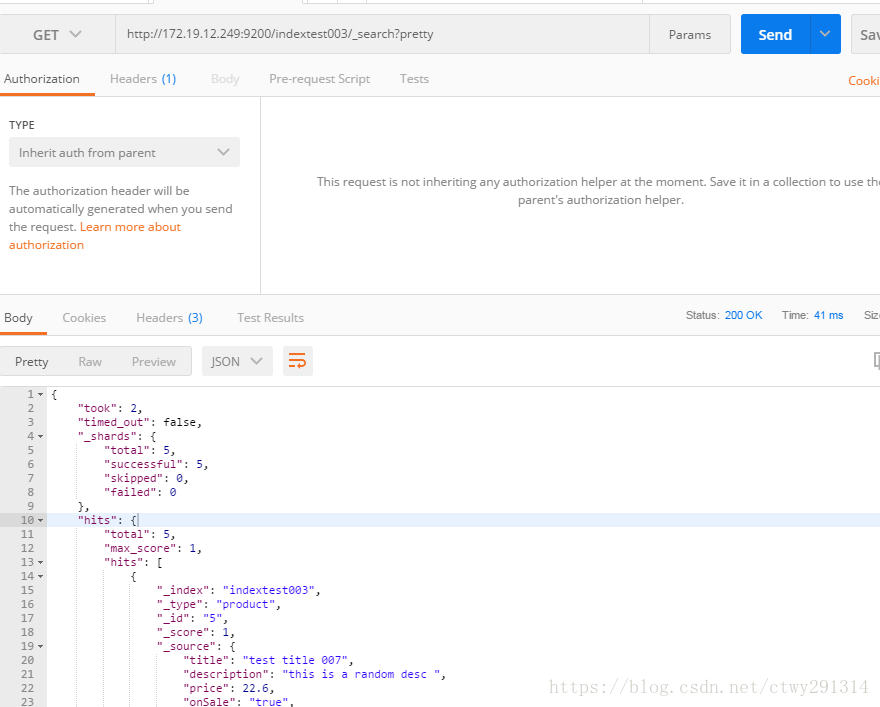
Task: Collapse the first hit object at line 14
Action: (x=40, y=576)
